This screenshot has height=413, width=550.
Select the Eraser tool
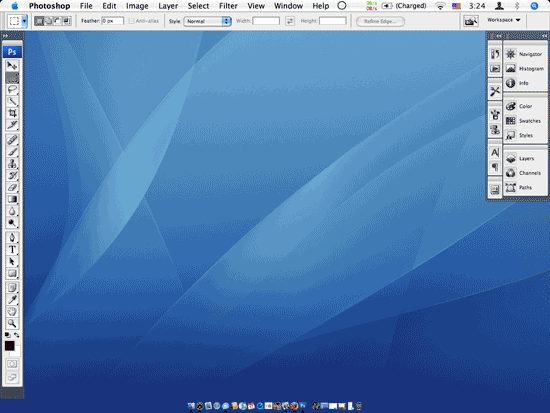tap(12, 187)
